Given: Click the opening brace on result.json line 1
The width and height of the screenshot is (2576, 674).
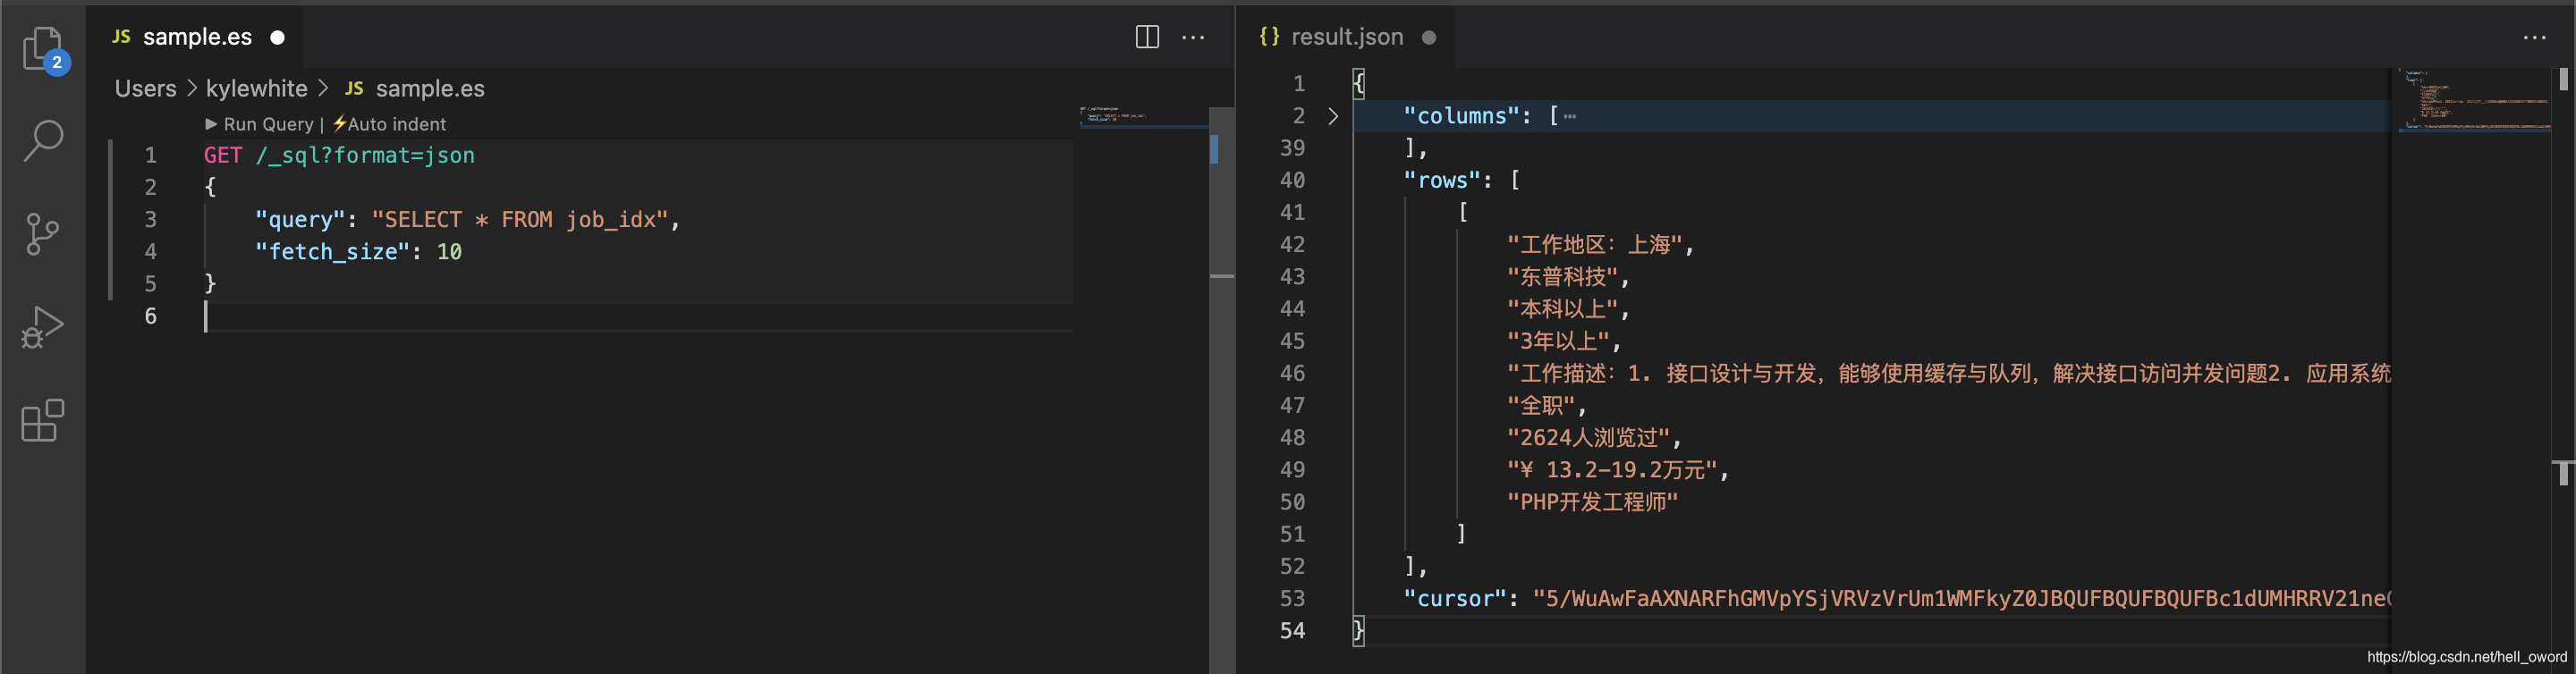Looking at the screenshot, I should coord(1358,84).
